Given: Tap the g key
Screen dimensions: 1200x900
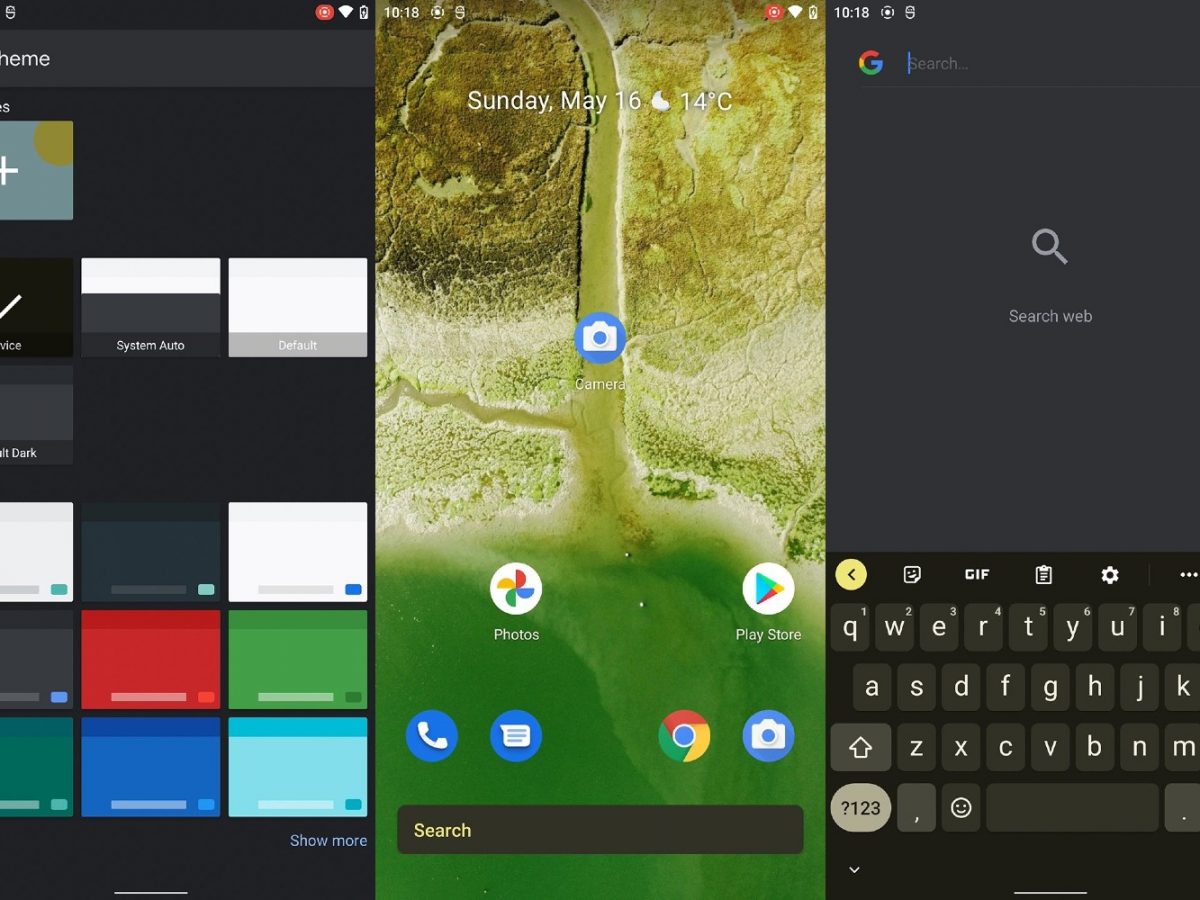Looking at the screenshot, I should (x=1050, y=687).
